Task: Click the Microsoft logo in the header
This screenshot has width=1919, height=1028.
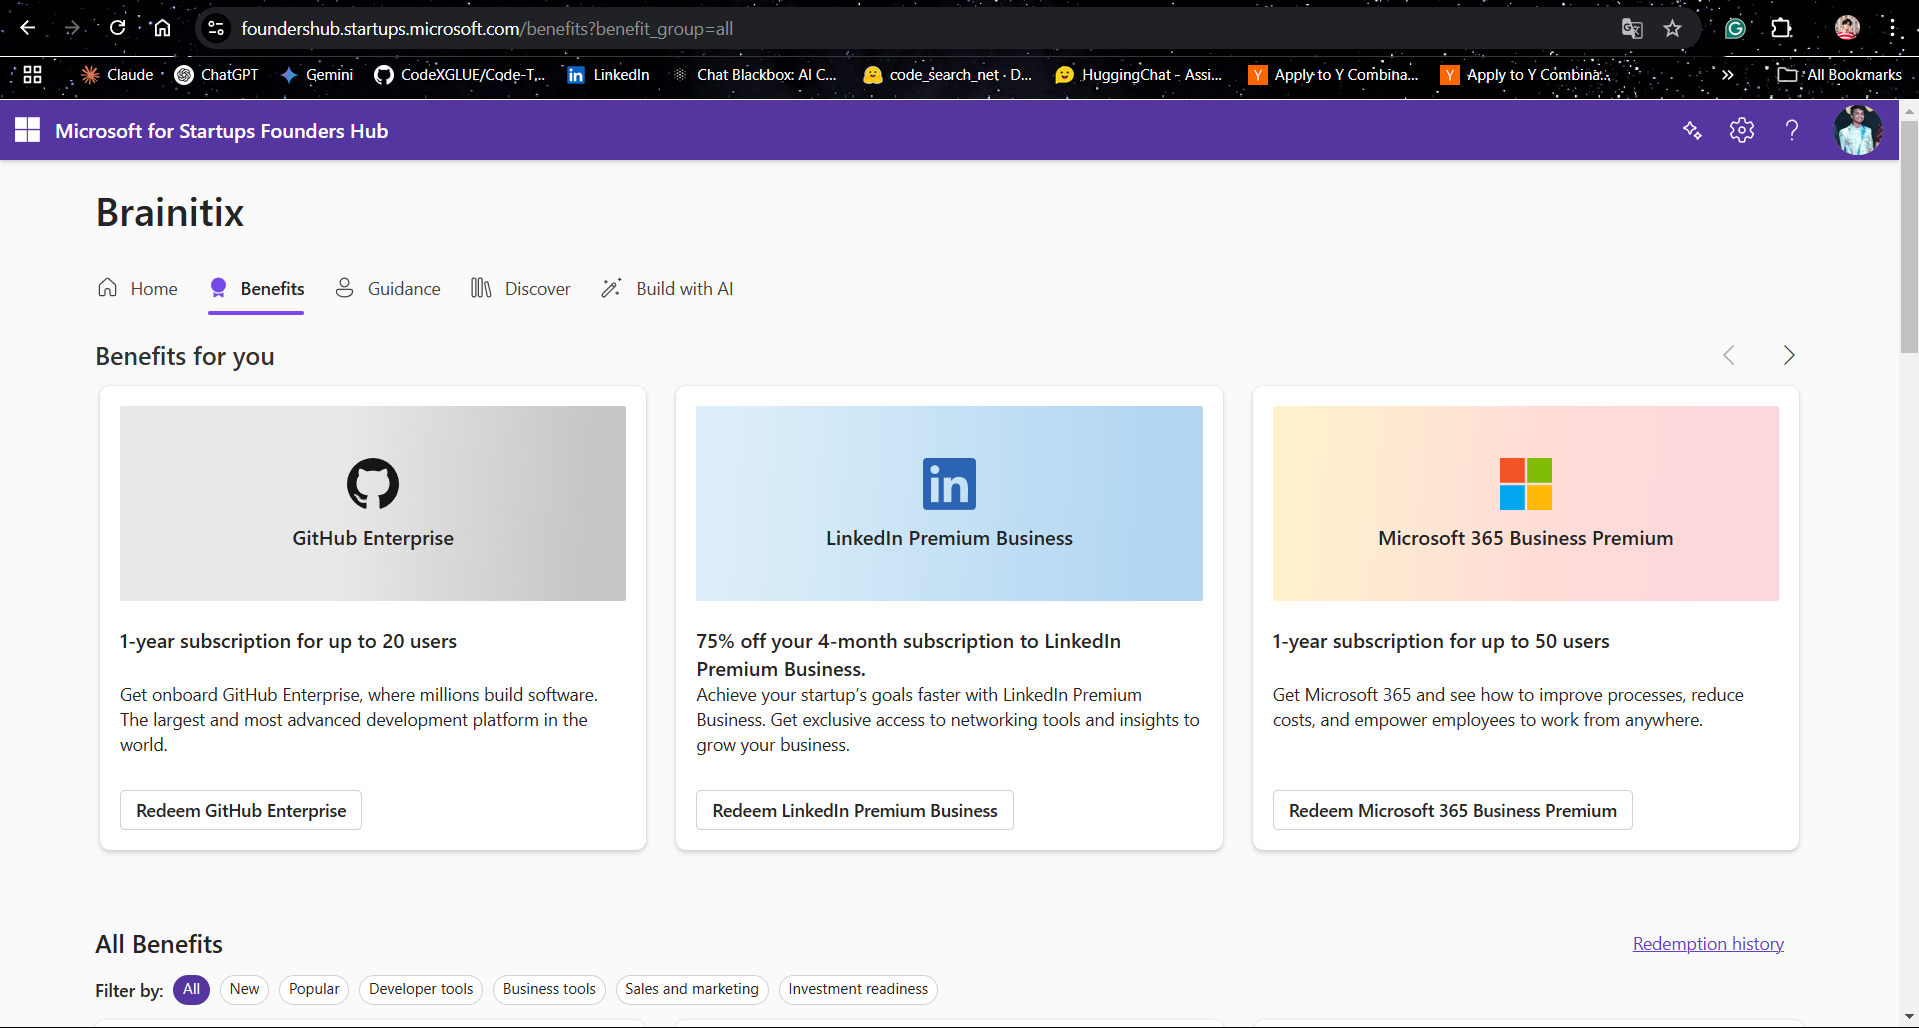Action: [27, 130]
